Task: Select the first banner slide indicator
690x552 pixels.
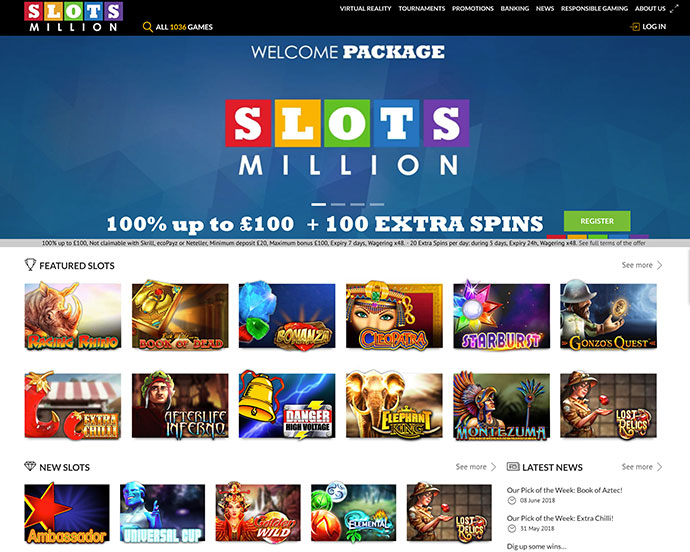Action: point(319,204)
